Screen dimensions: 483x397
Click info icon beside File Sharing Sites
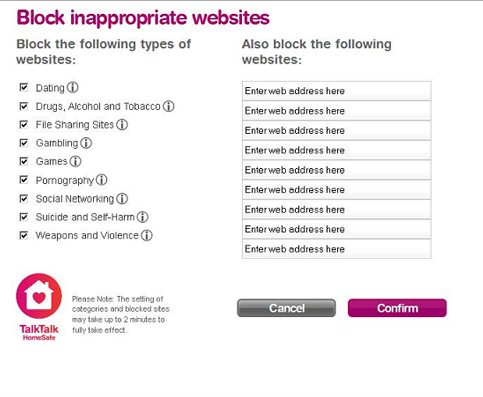pyautogui.click(x=122, y=124)
